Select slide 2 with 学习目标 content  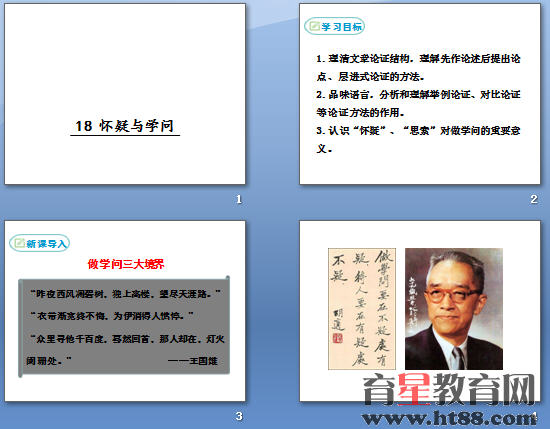tap(420, 94)
